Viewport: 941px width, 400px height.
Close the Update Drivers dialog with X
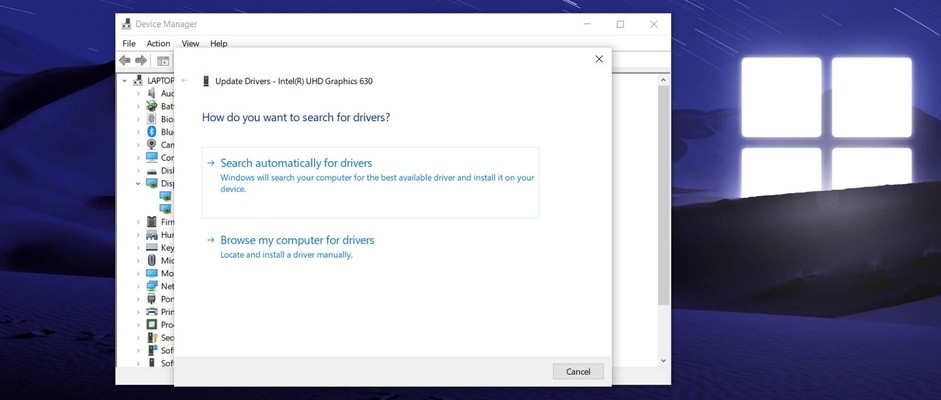pos(599,59)
